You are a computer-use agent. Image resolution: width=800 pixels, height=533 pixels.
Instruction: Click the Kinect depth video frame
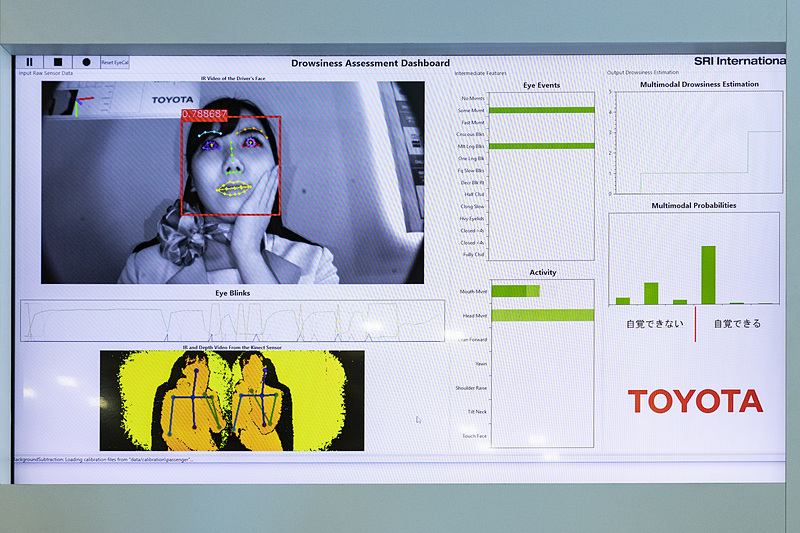(x=232, y=400)
